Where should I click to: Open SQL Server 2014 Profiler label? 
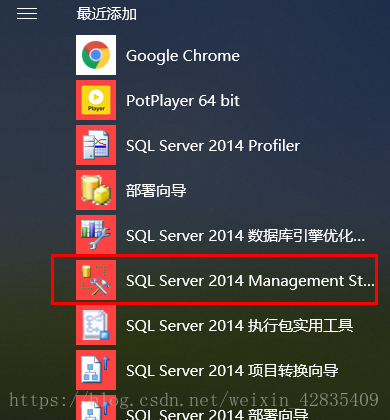[213, 146]
